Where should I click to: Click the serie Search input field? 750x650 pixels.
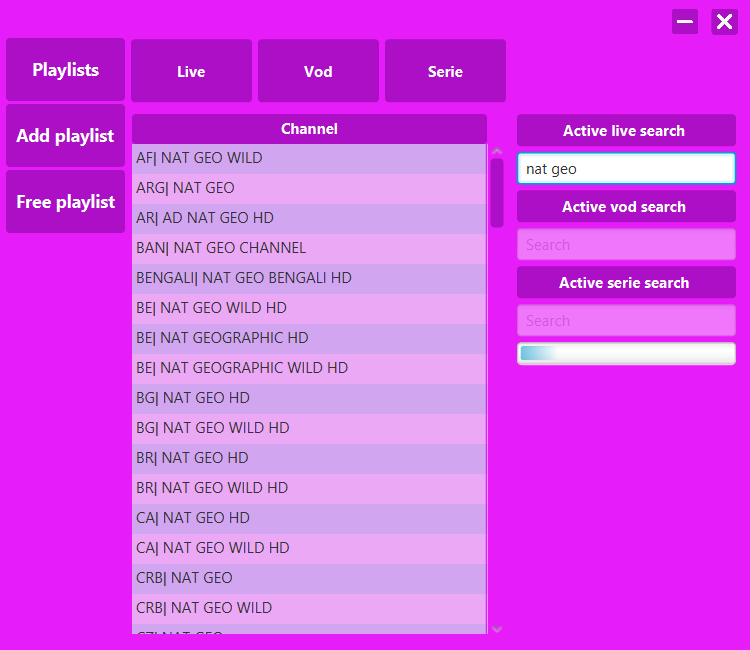[x=626, y=320]
